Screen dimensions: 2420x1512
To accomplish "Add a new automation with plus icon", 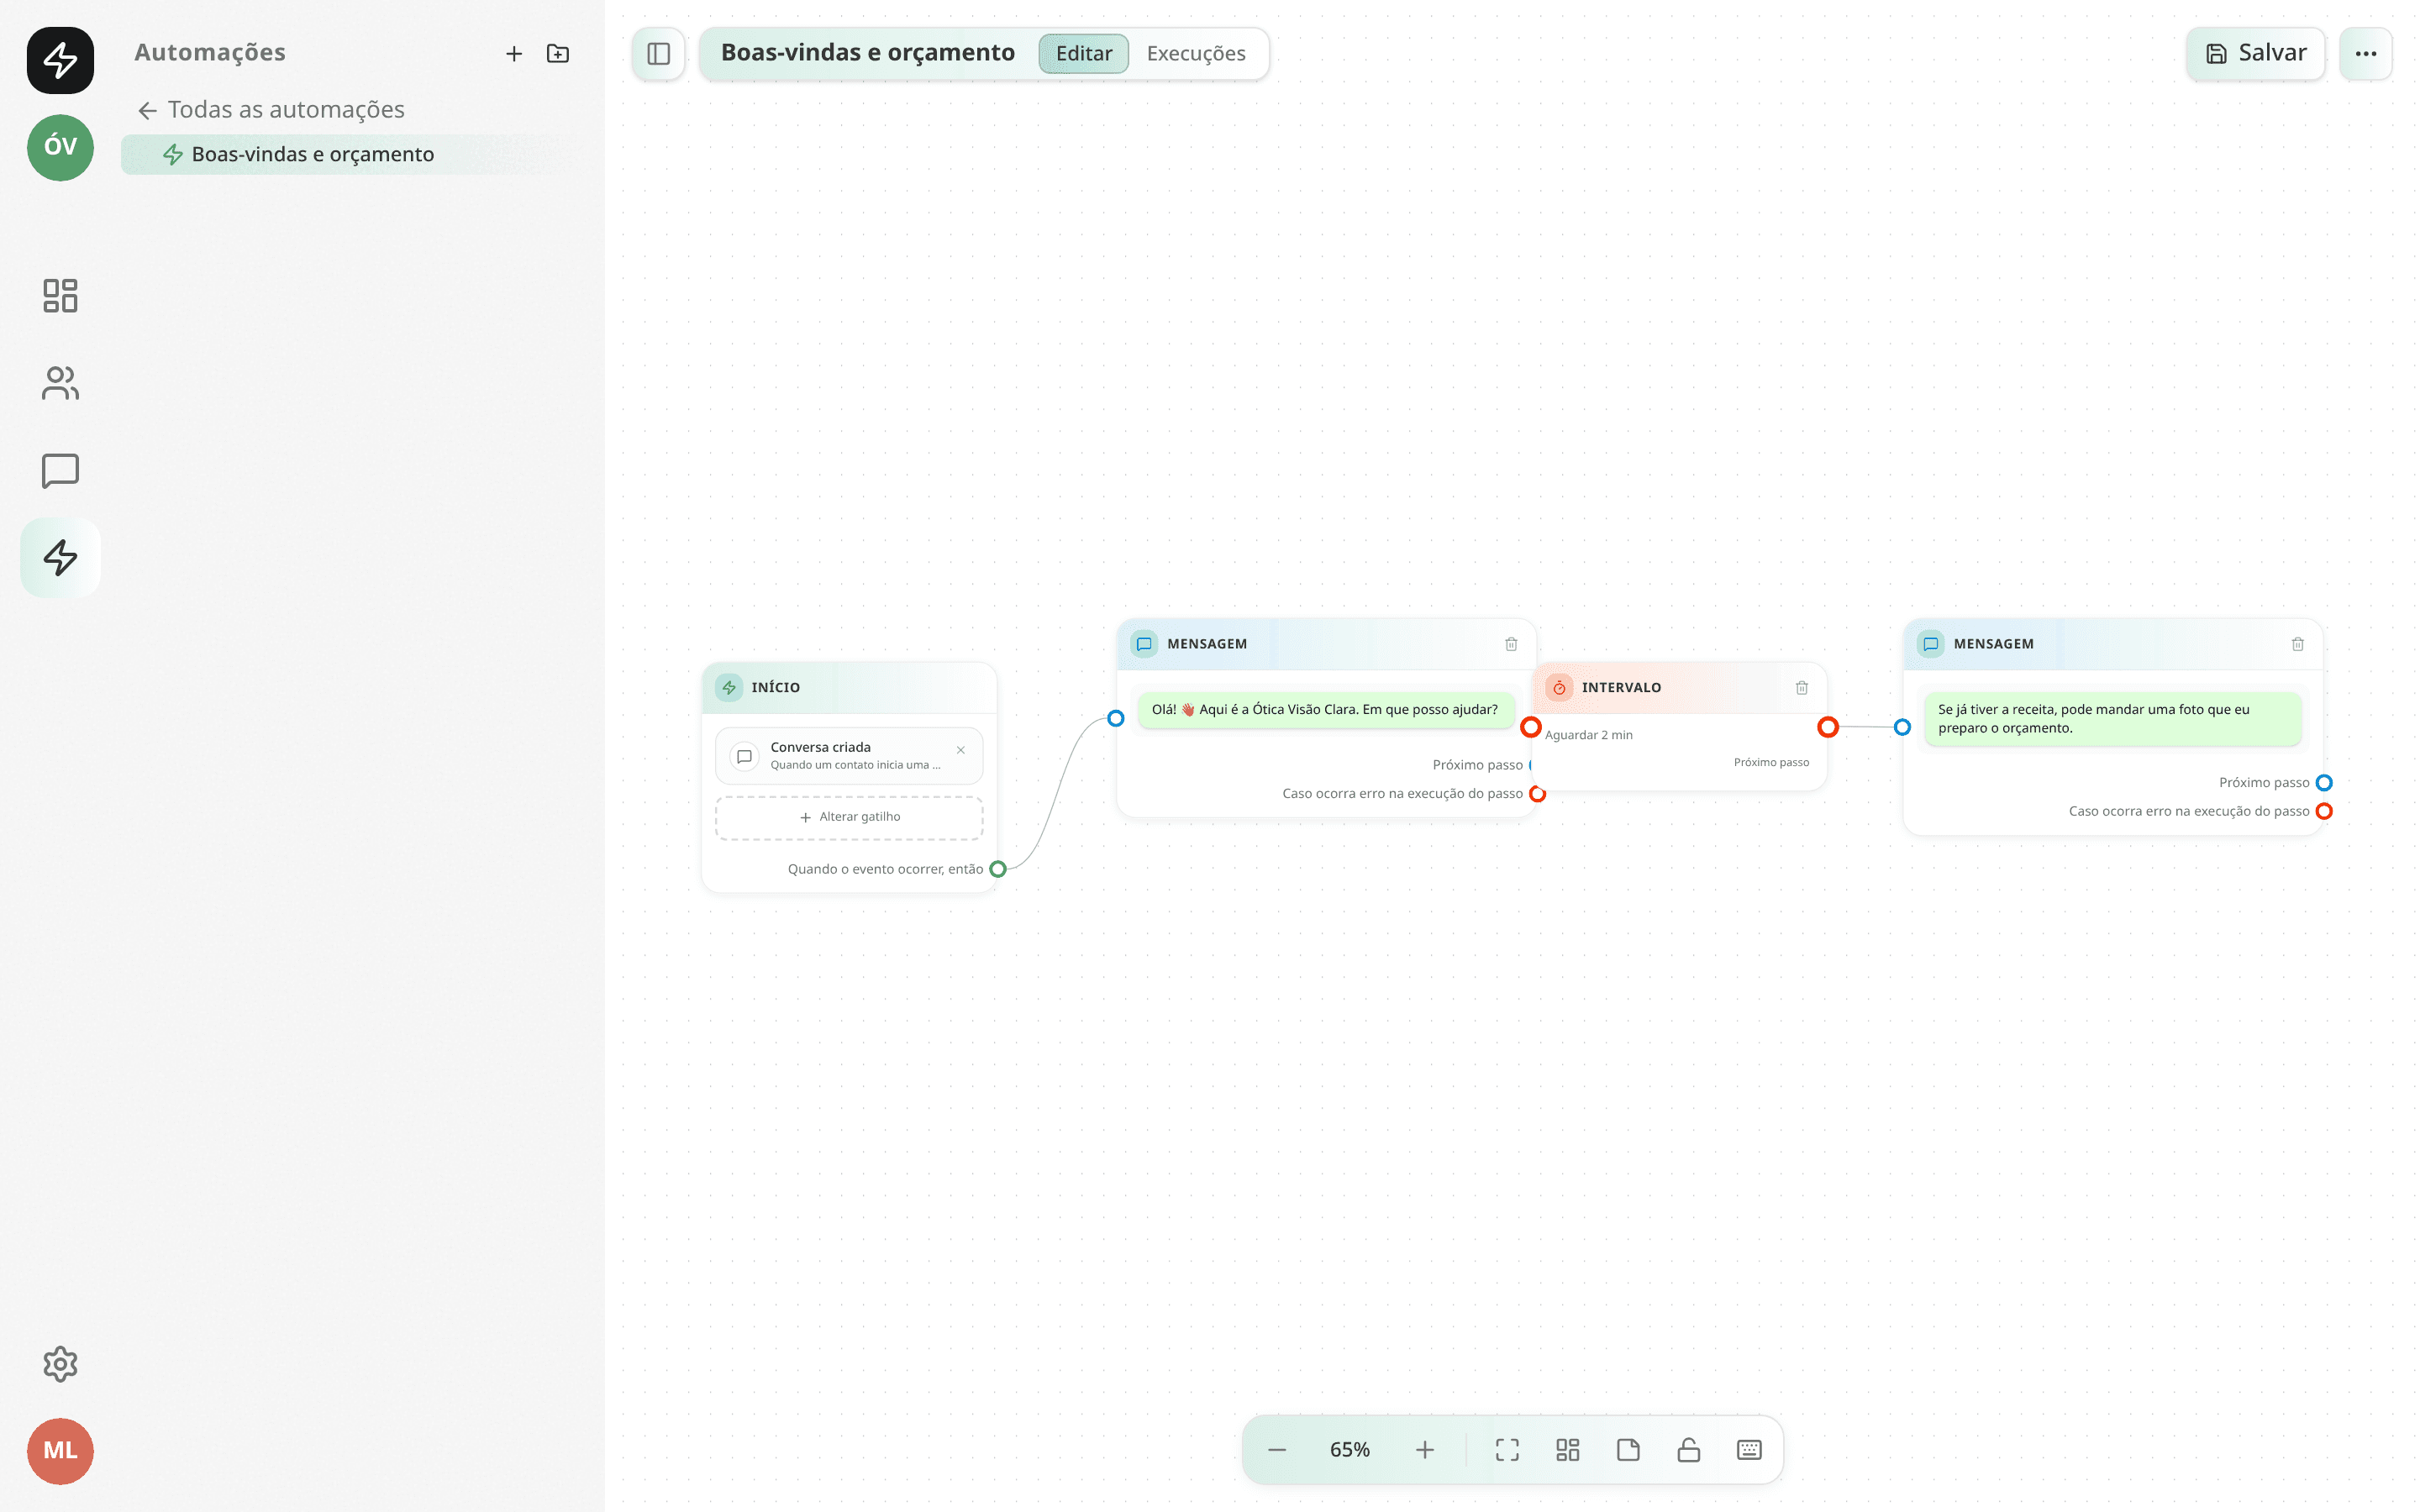I will 514,54.
